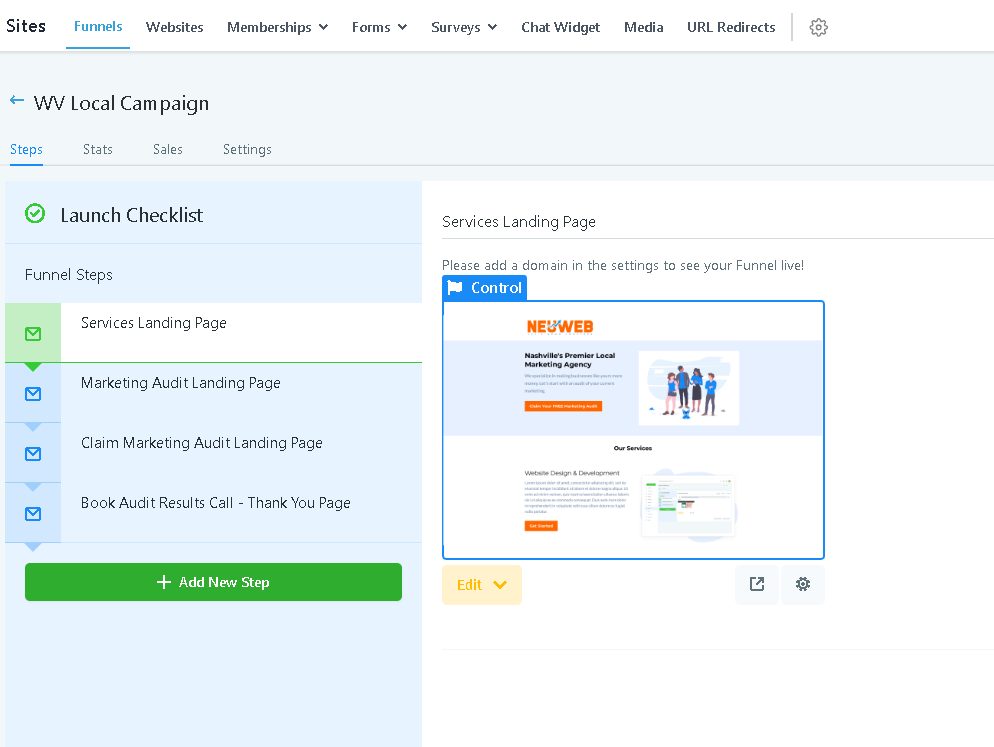The height and width of the screenshot is (747, 994).
Task: Expand the Edit dropdown button
Action: [x=482, y=585]
